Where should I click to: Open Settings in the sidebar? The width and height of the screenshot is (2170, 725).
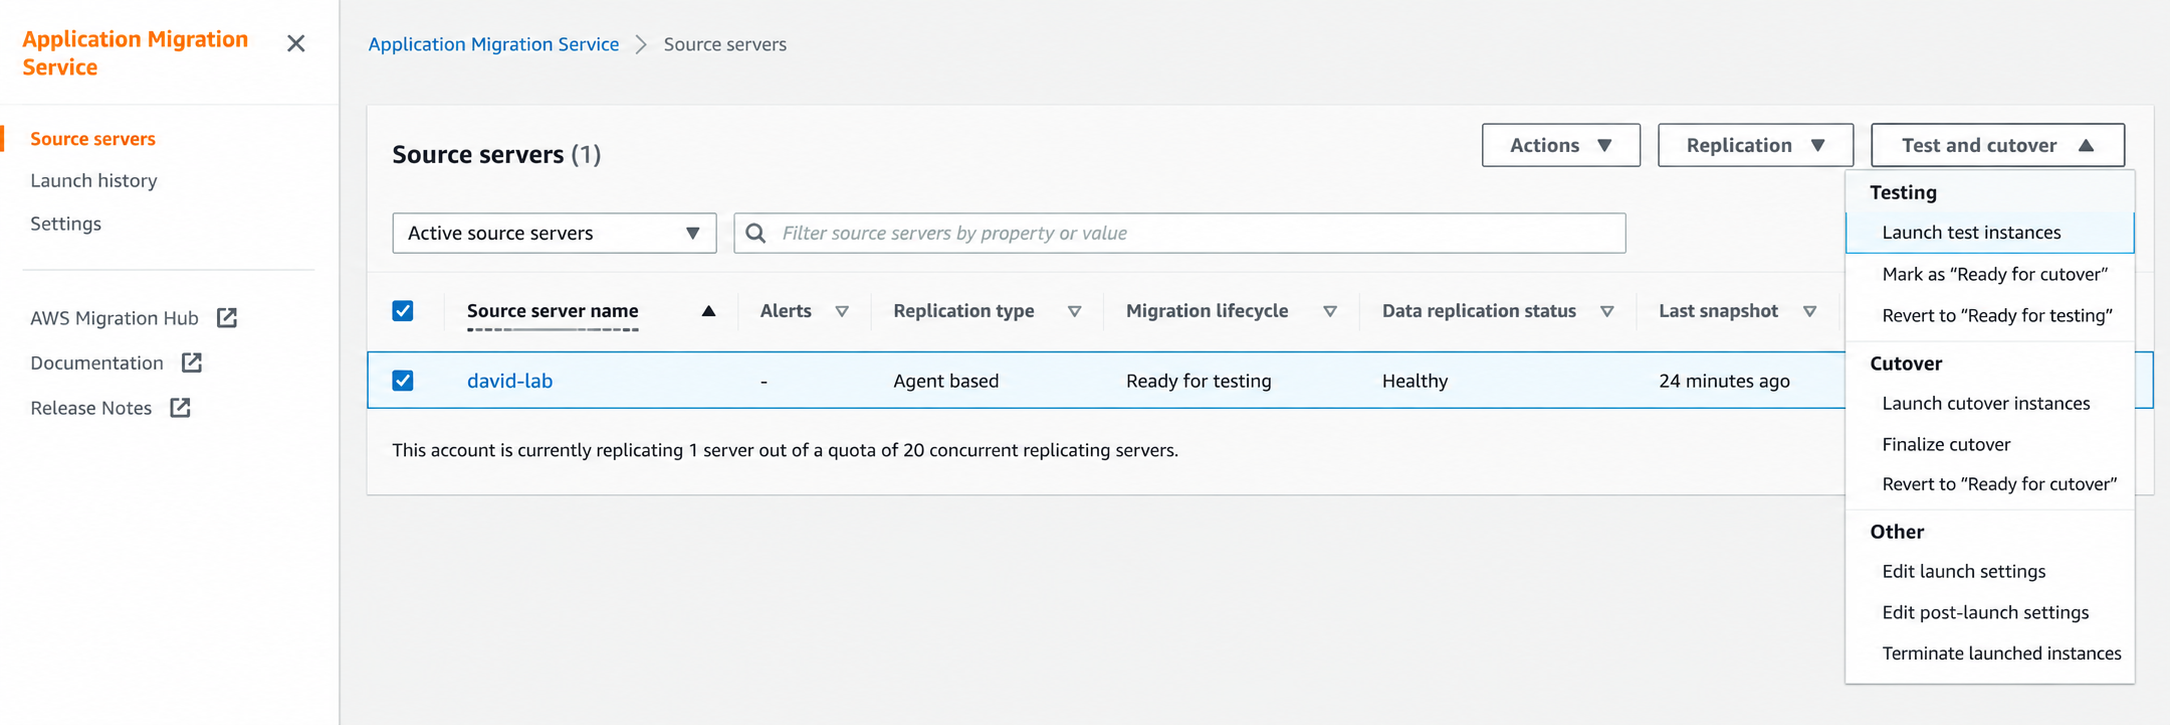[66, 224]
